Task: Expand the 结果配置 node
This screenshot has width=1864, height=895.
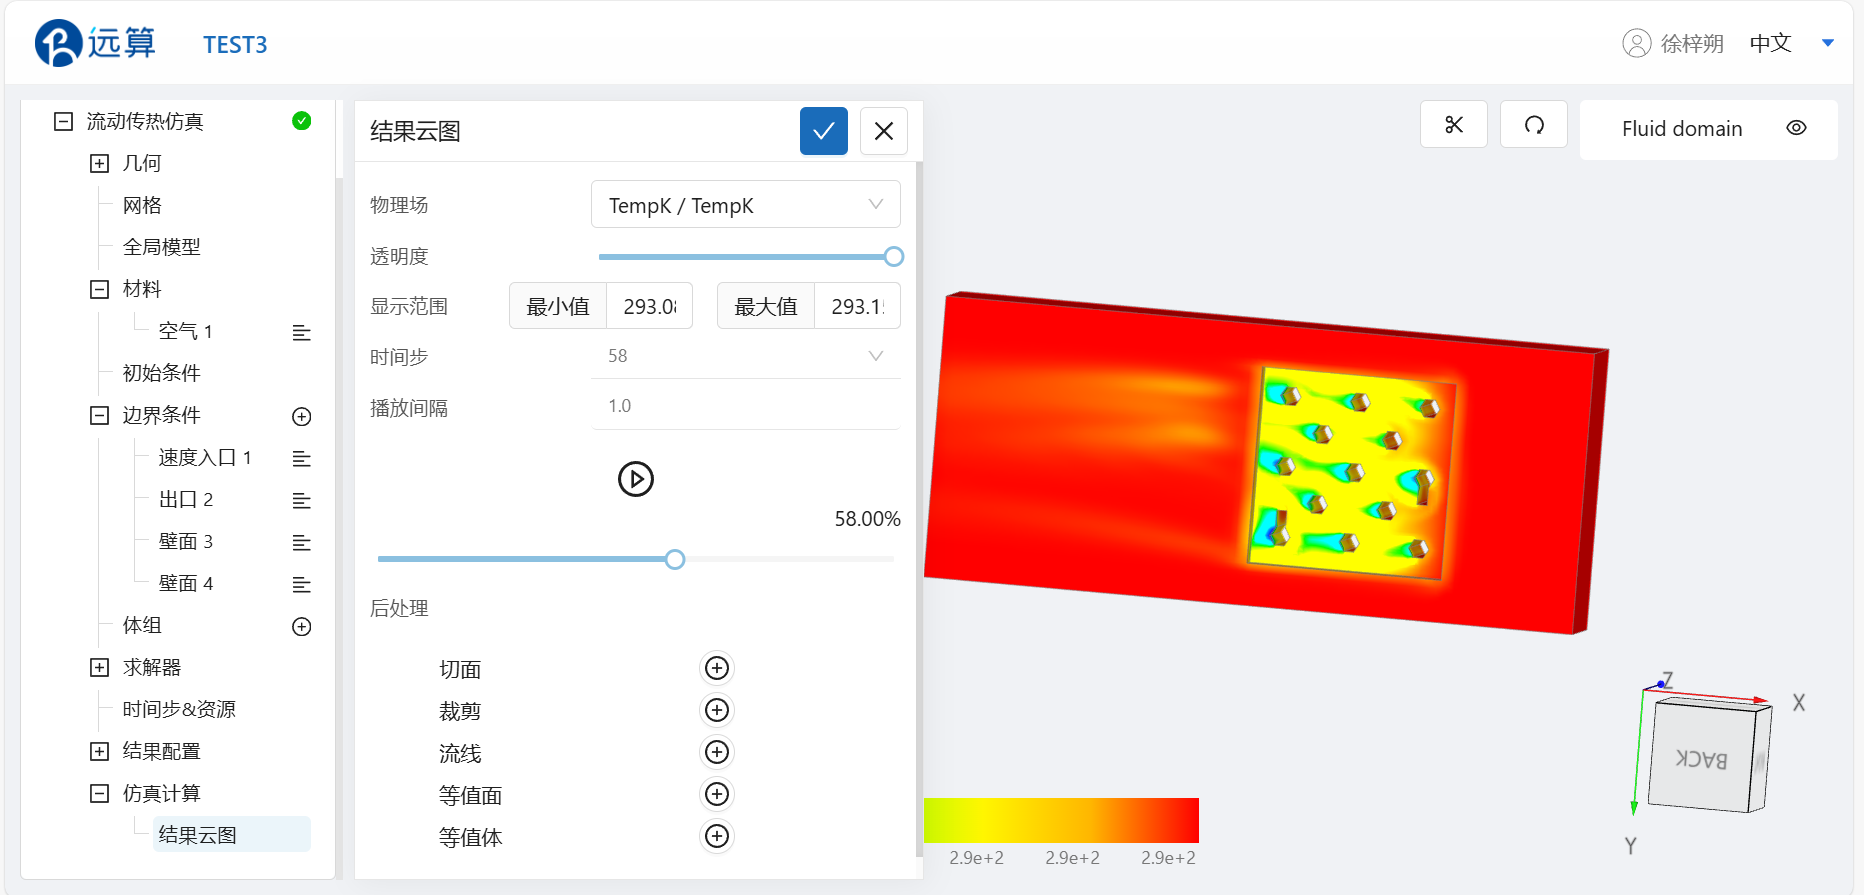Action: pos(99,751)
